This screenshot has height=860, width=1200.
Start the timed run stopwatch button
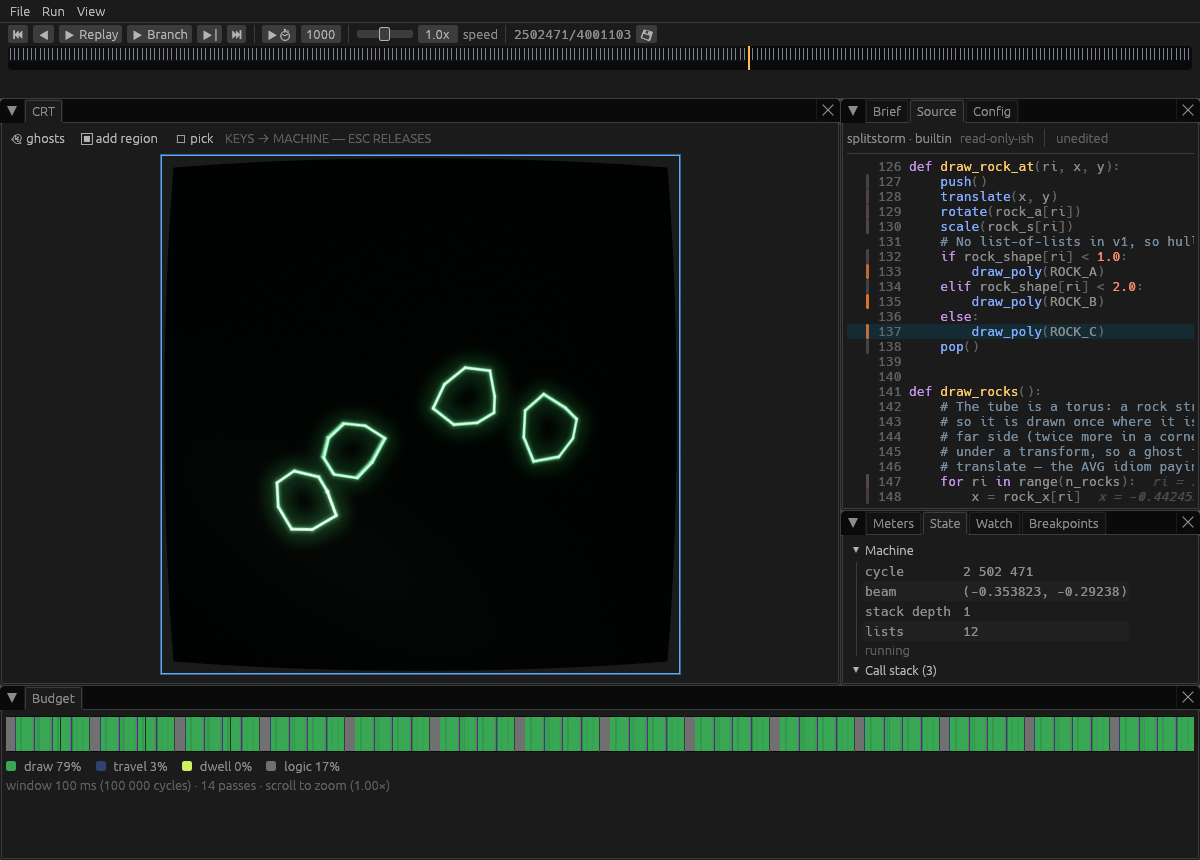pos(278,34)
